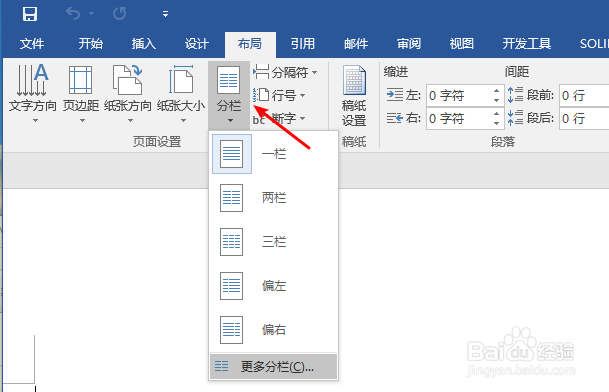Open the 文件 tab
Screen dimensions: 609x392
[32, 44]
